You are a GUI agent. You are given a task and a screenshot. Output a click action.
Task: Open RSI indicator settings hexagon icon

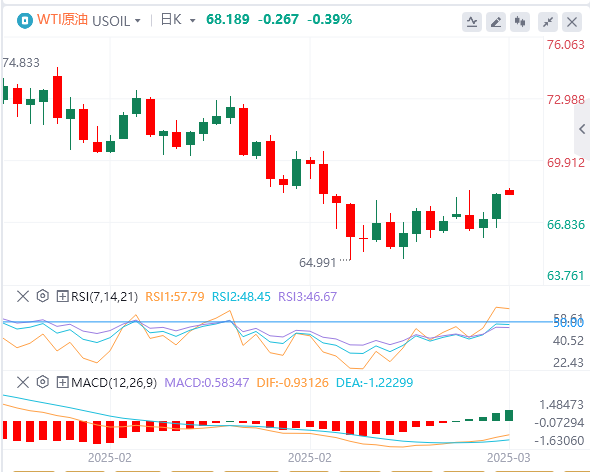[x=43, y=296]
